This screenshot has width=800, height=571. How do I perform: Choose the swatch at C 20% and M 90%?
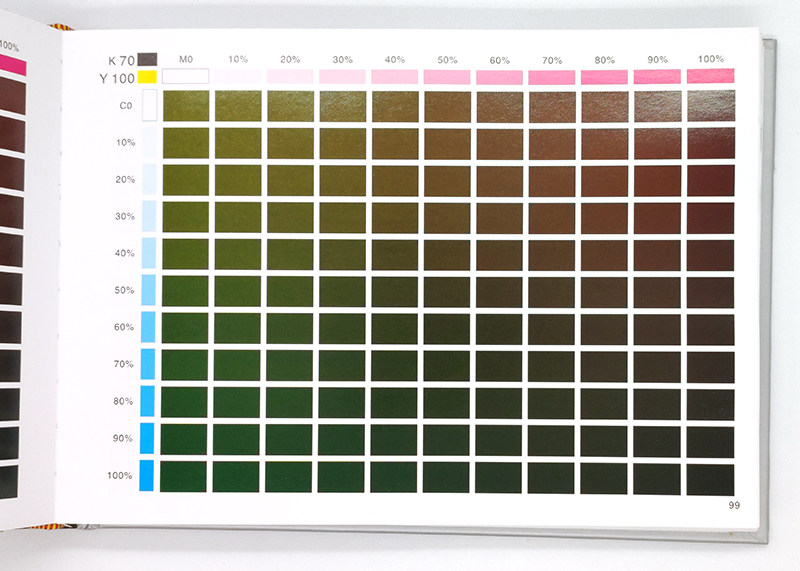coord(658,181)
